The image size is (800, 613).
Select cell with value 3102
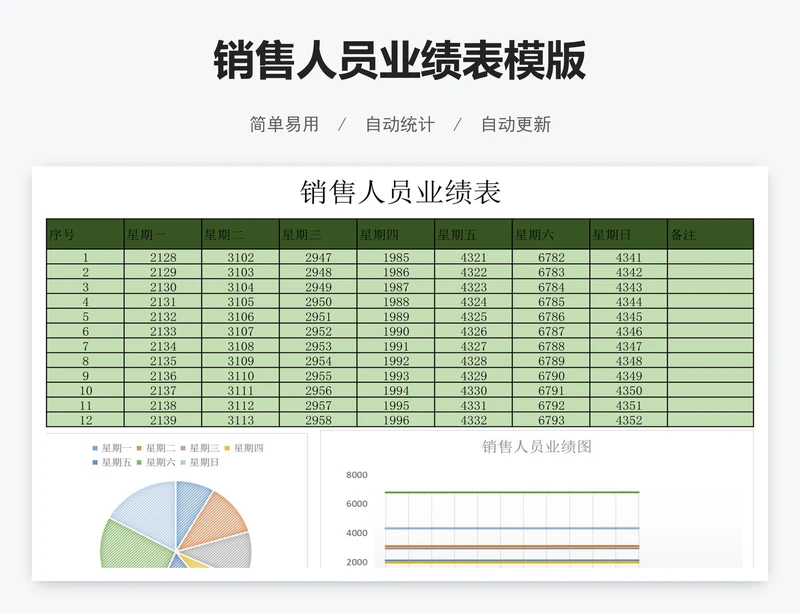(240, 257)
